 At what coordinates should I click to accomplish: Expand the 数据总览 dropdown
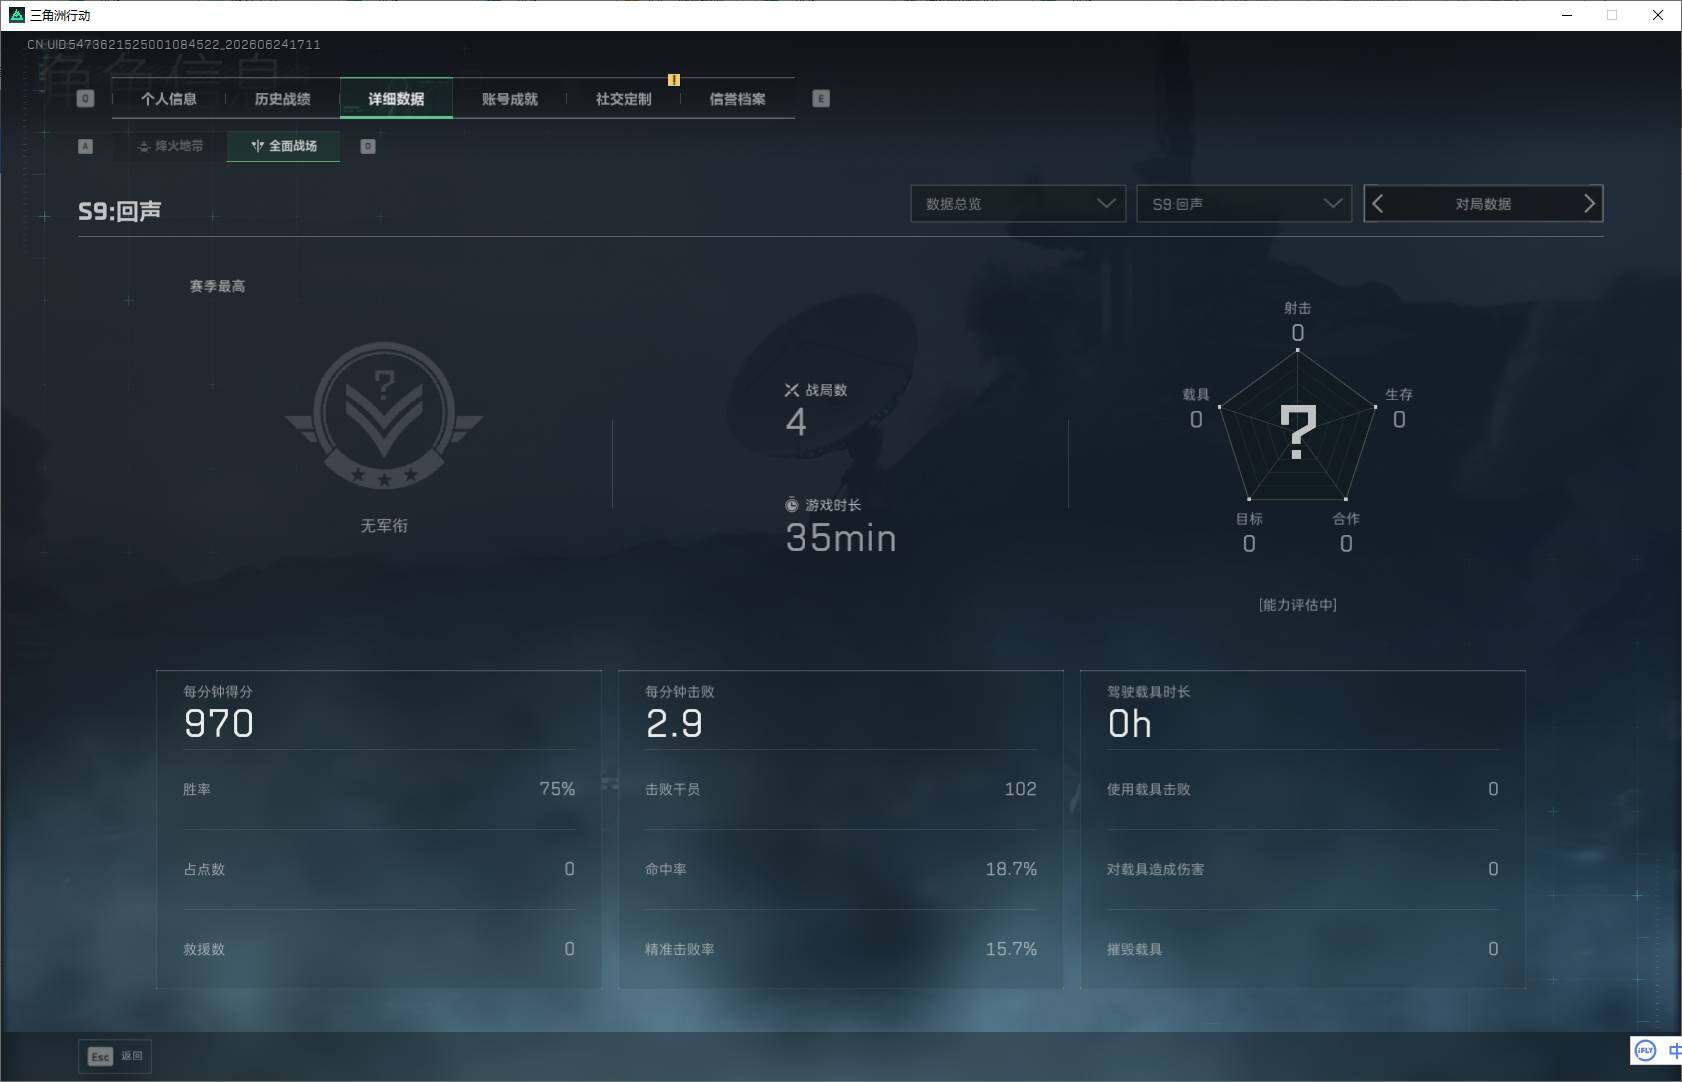click(1018, 204)
